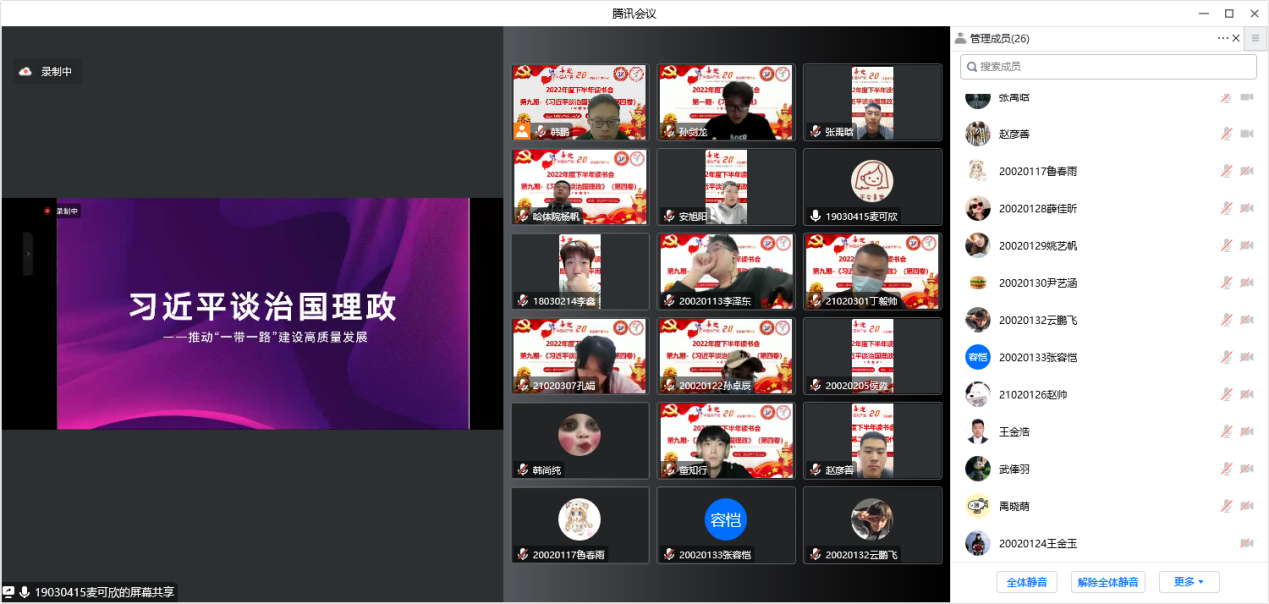Click the 19030415麦可欣的屏幕共享 status label

point(104,592)
